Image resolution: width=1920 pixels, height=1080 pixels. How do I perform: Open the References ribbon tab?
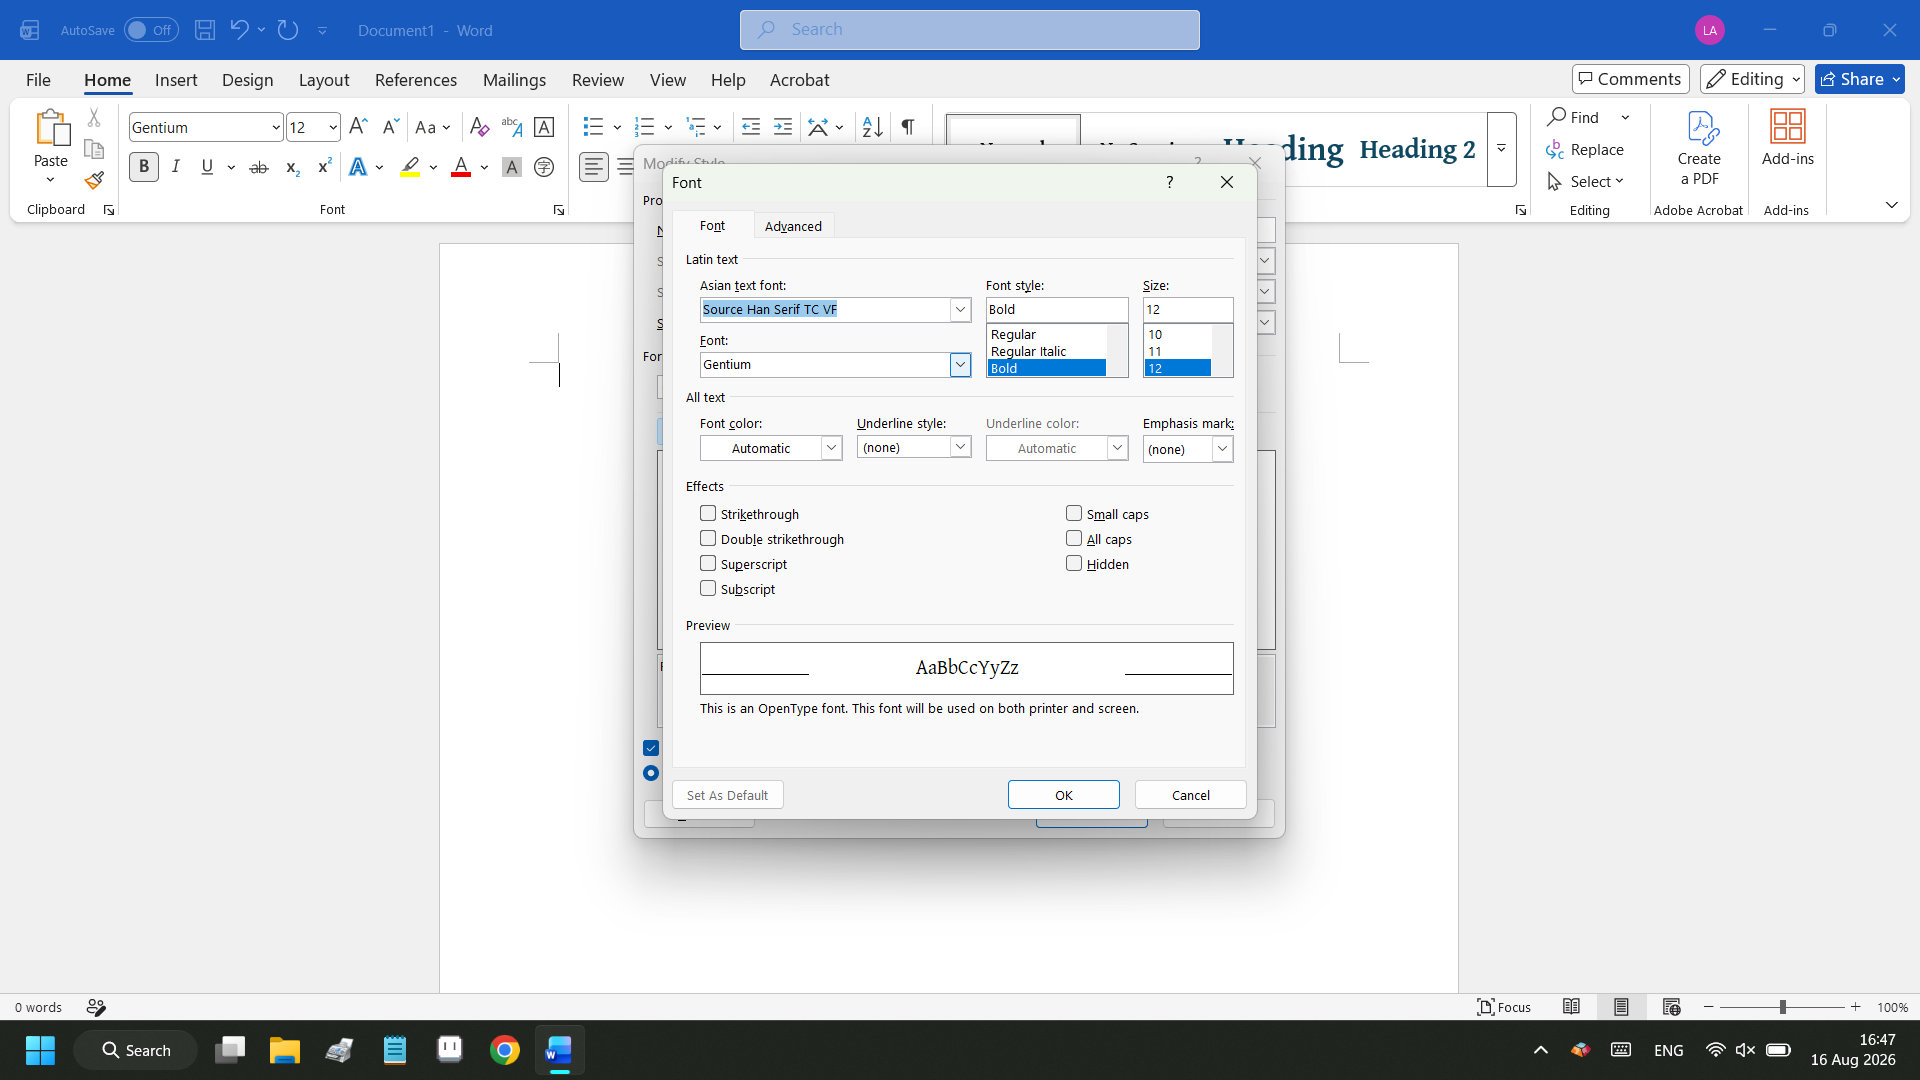click(416, 80)
